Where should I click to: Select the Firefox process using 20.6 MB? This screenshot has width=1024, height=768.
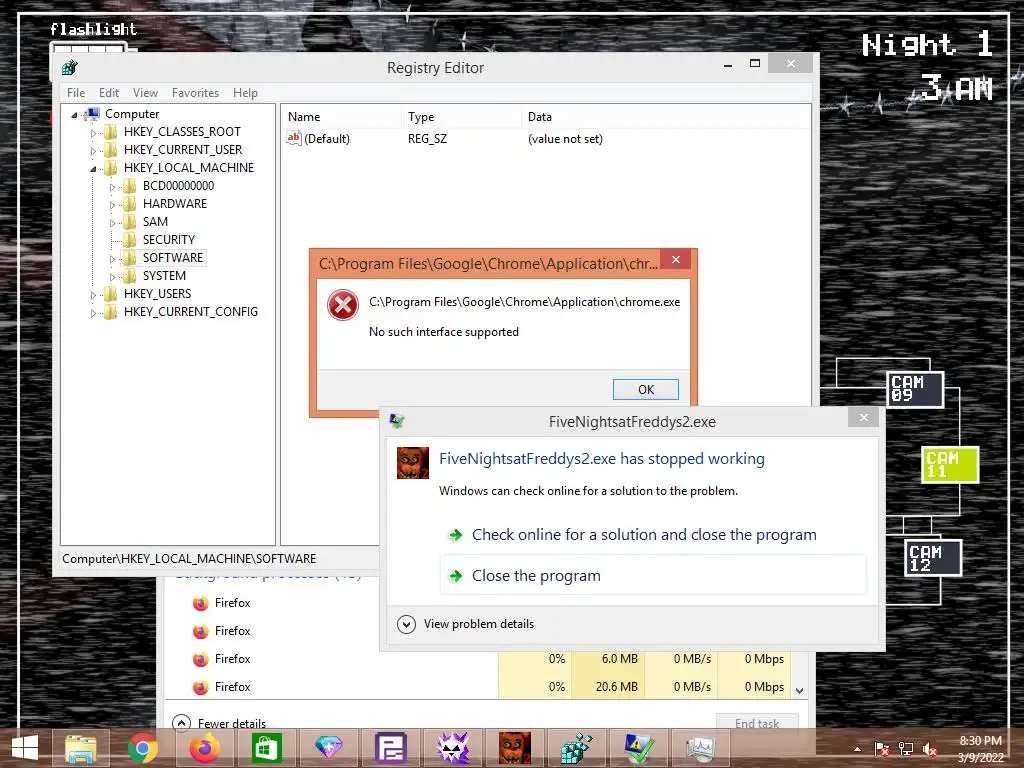coord(479,687)
